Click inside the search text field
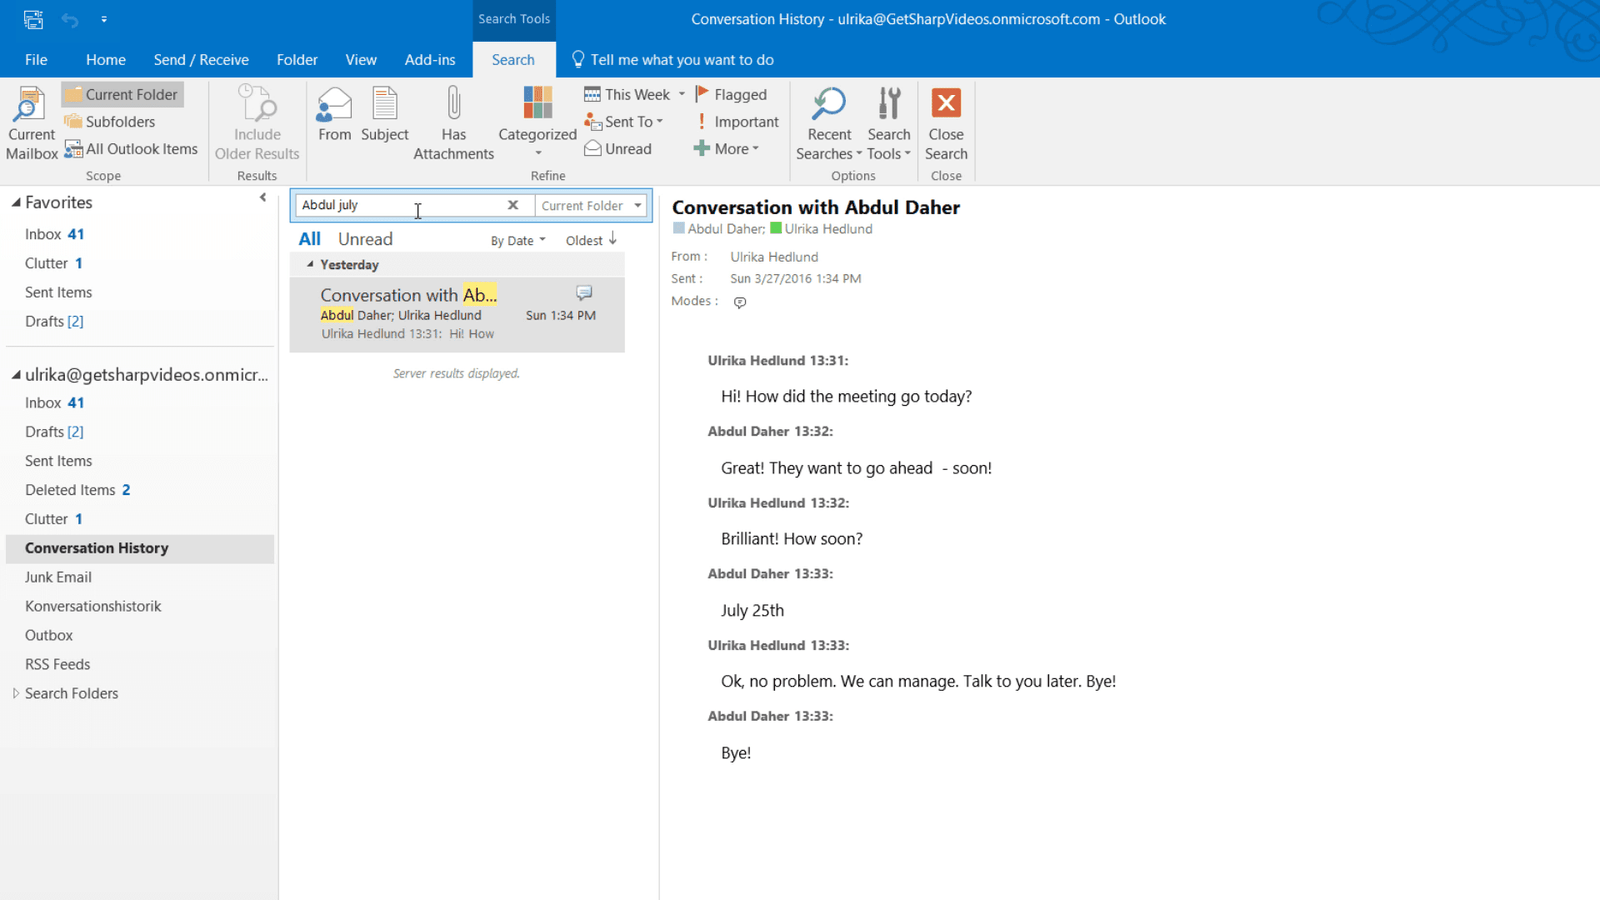 [x=400, y=205]
